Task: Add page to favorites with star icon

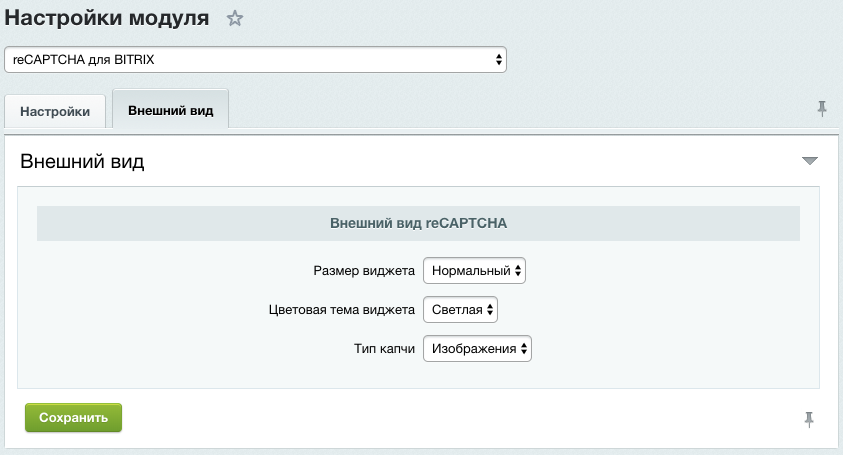Action: (235, 18)
